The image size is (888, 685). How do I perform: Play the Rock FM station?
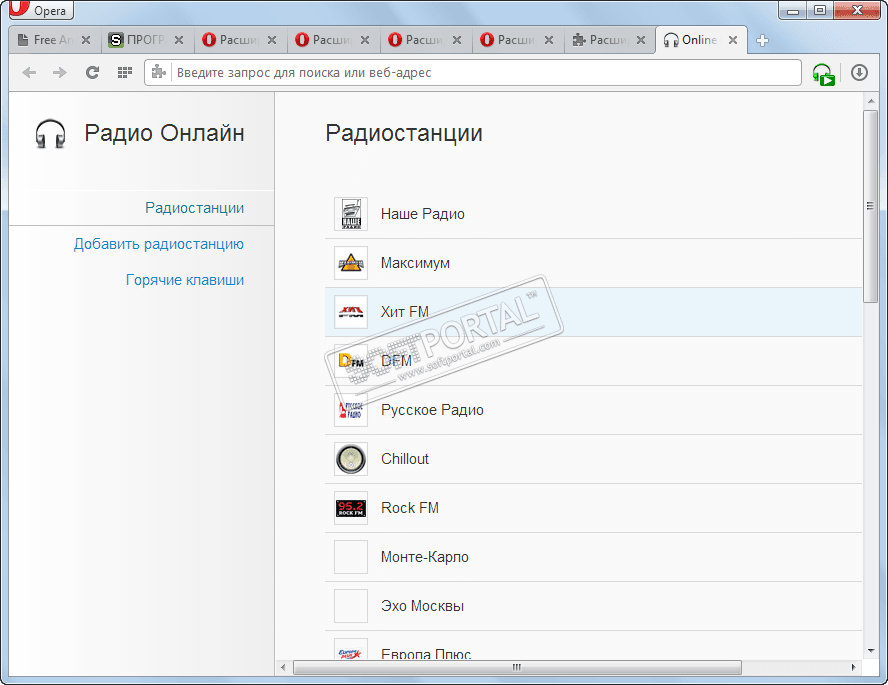[x=594, y=508]
